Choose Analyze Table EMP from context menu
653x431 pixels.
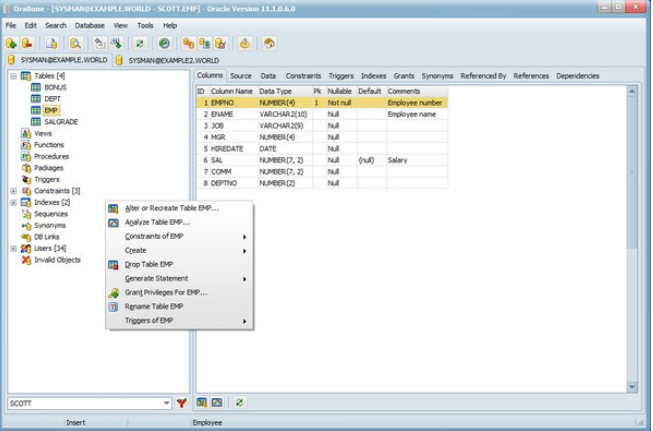click(179, 222)
